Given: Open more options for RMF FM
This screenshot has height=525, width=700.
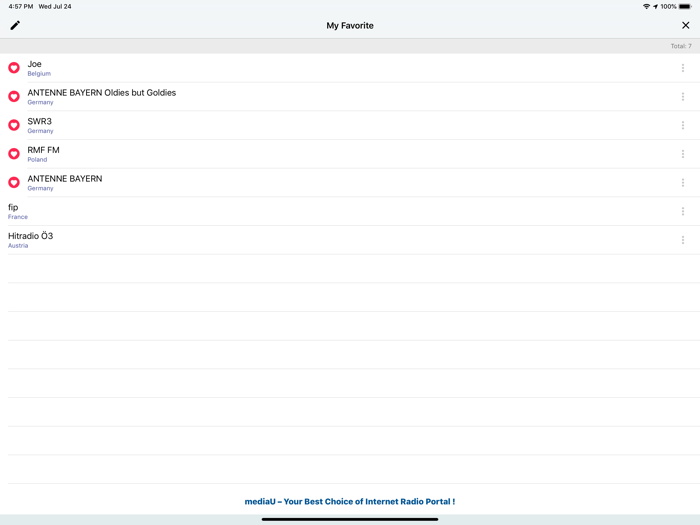Looking at the screenshot, I should 683,154.
